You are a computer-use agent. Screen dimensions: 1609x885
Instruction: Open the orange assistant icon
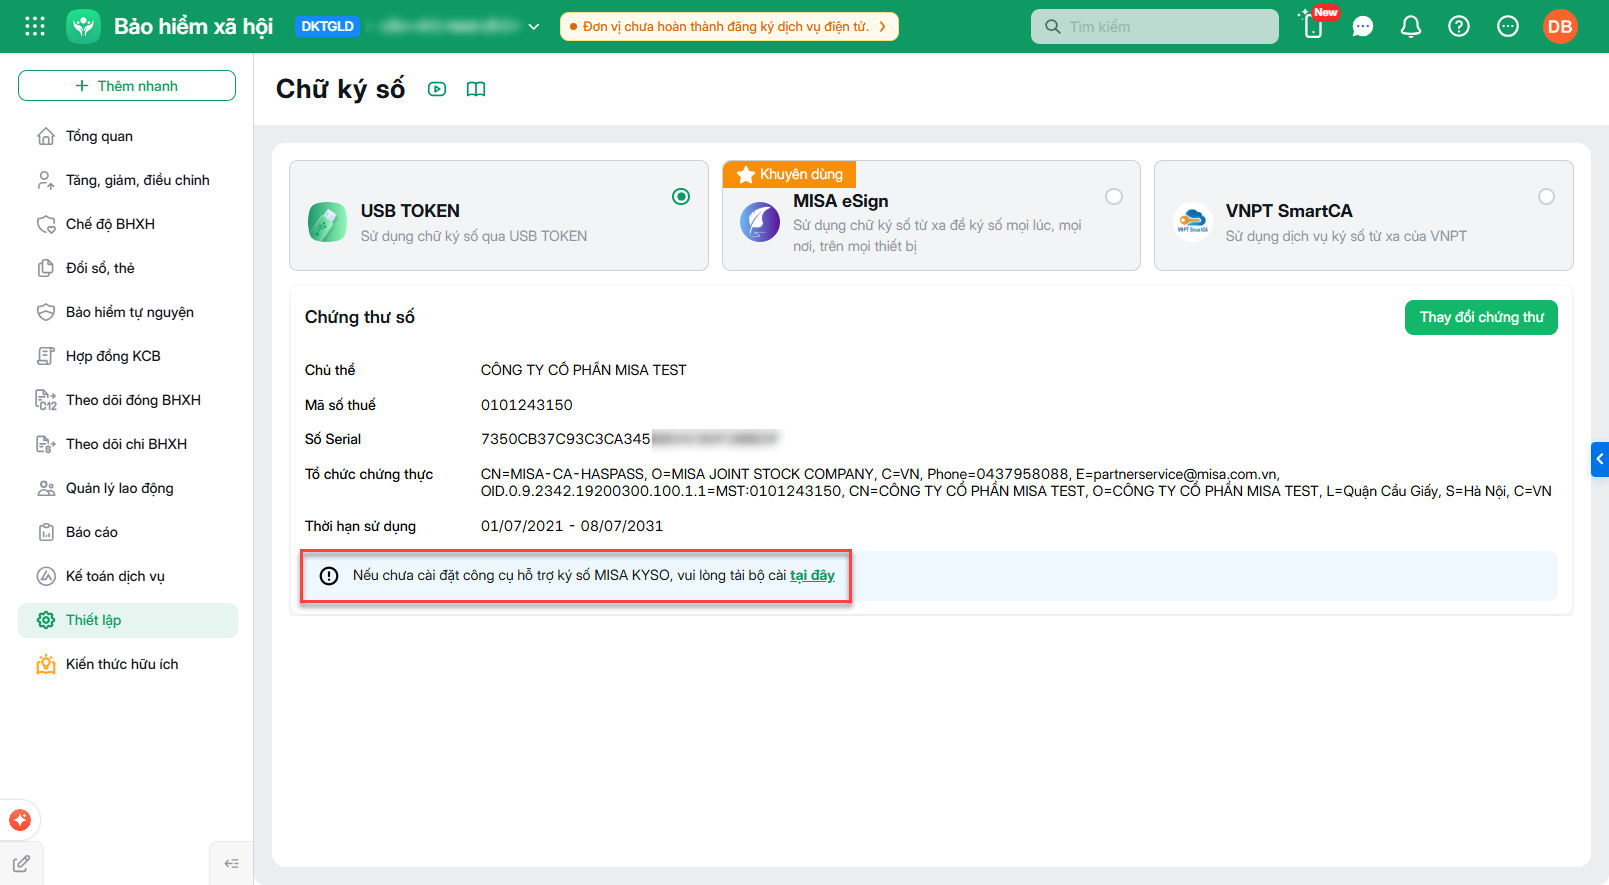pyautogui.click(x=20, y=820)
